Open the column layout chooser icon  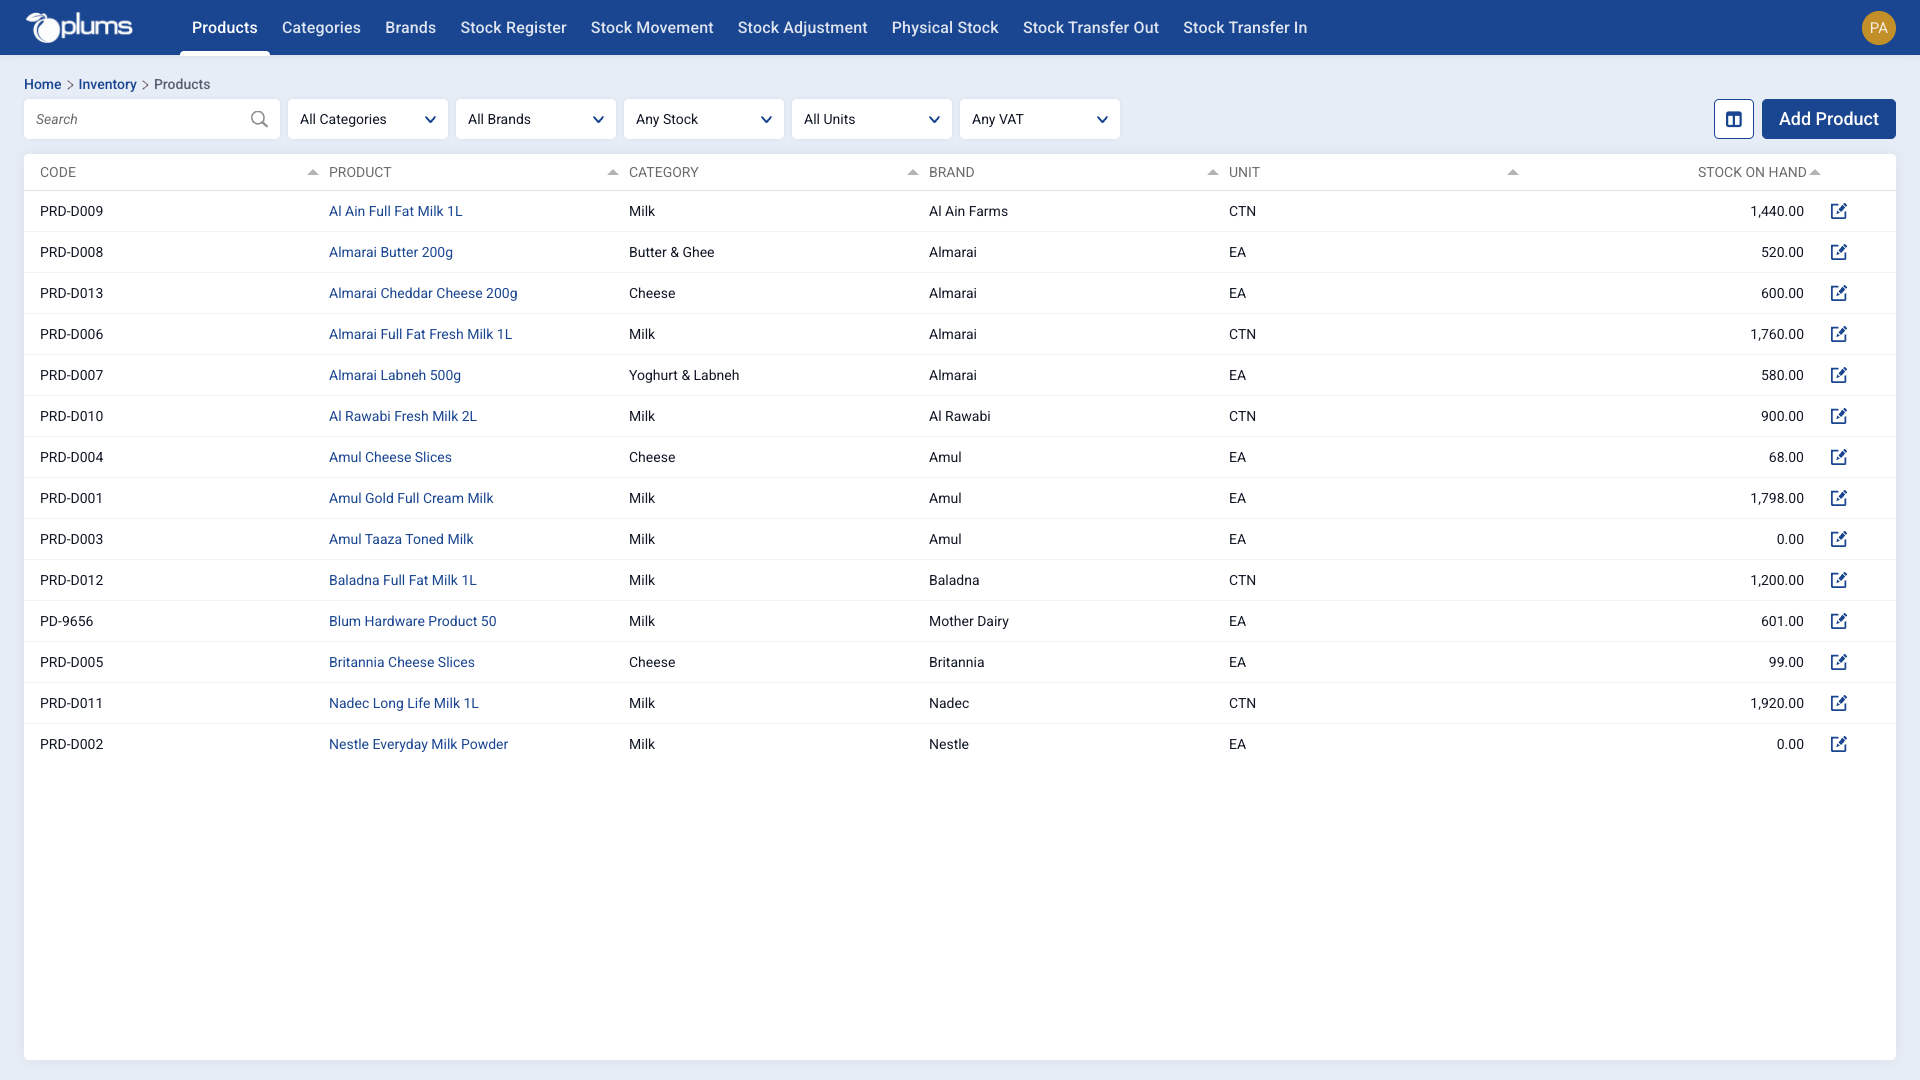[1734, 119]
